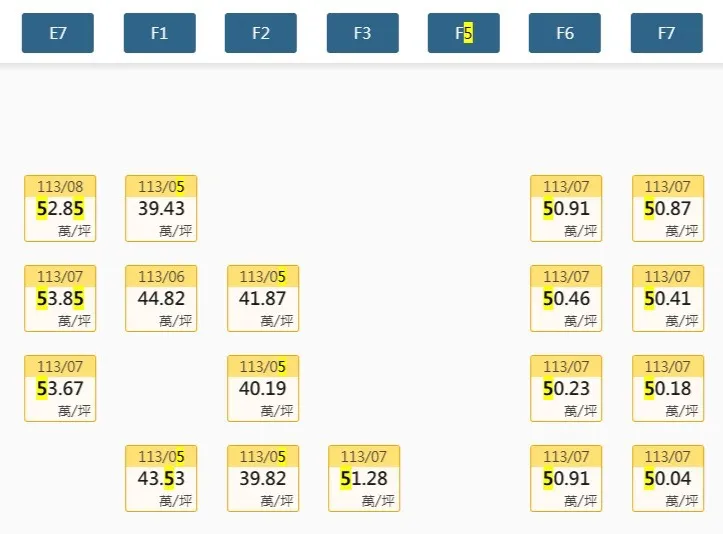Open the F3 column header
Screen dimensions: 723x534
[x=362, y=33]
